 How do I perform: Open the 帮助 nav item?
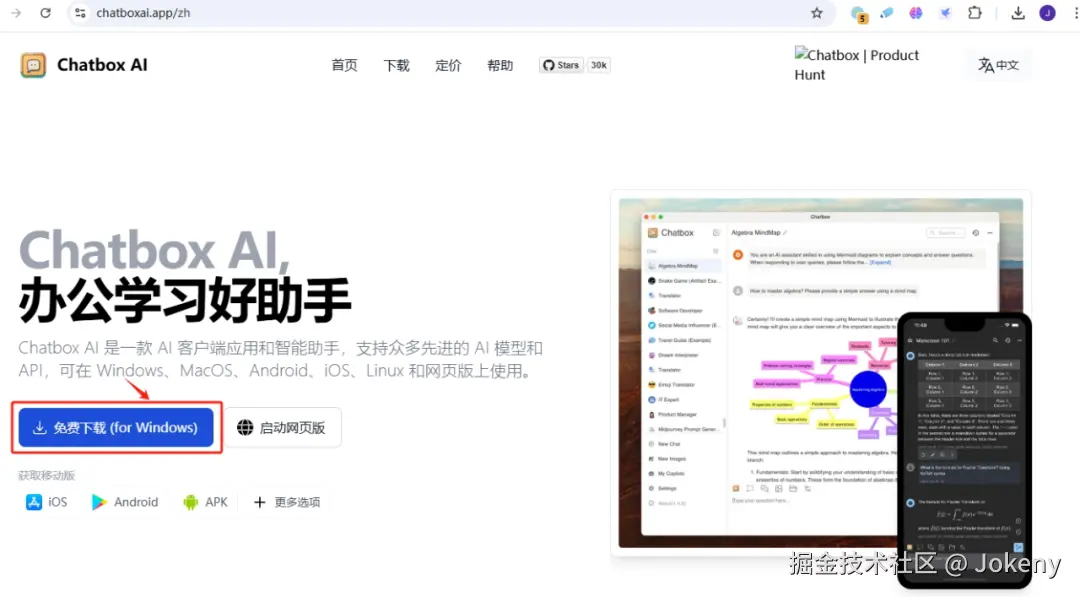coord(500,65)
